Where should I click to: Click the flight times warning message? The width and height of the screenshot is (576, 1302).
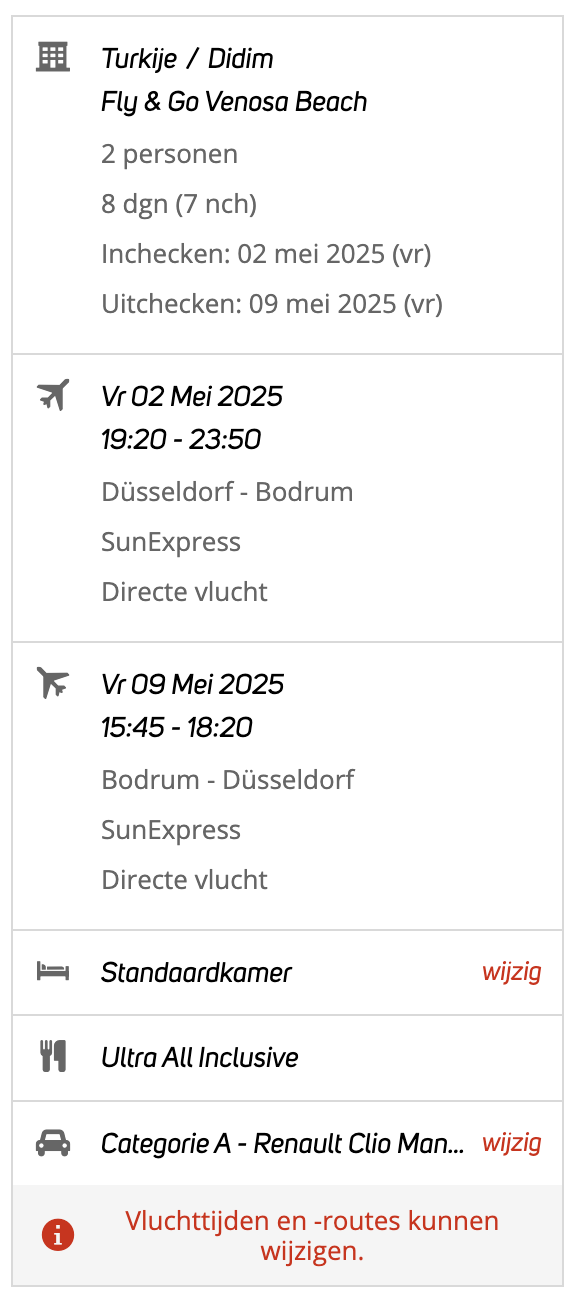tap(312, 1236)
